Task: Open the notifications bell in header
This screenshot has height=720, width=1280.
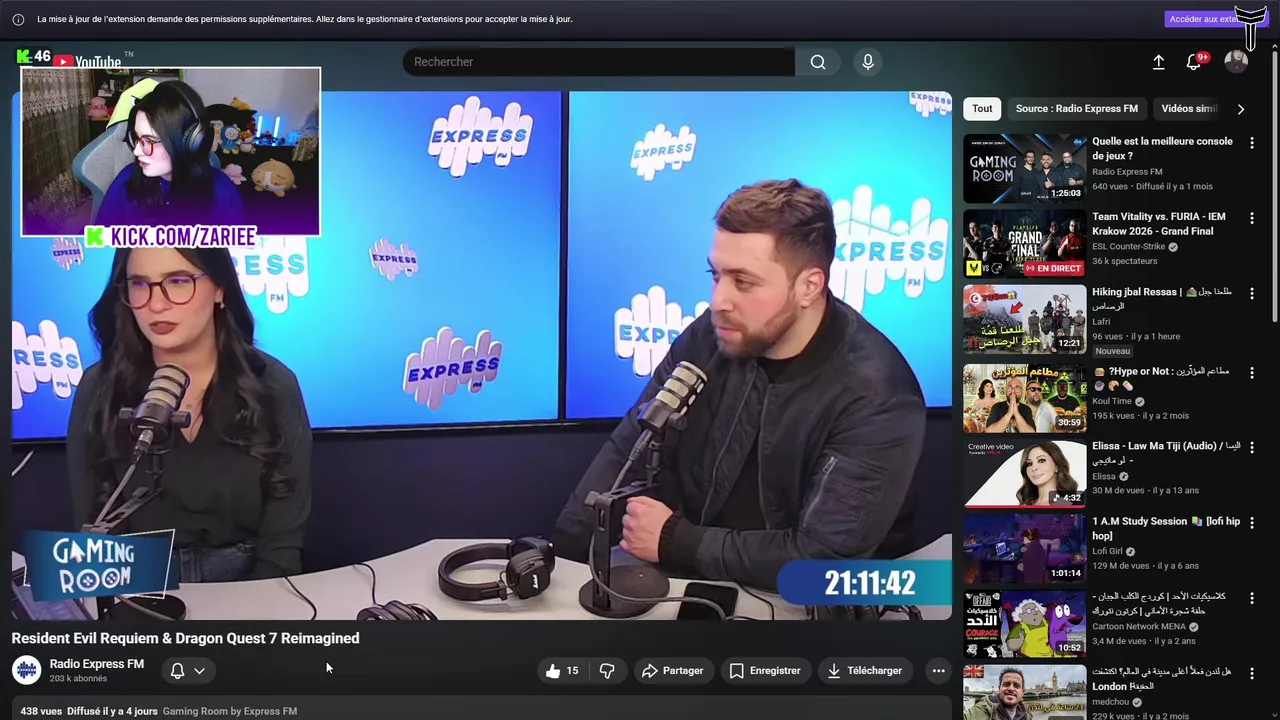Action: click(1194, 62)
